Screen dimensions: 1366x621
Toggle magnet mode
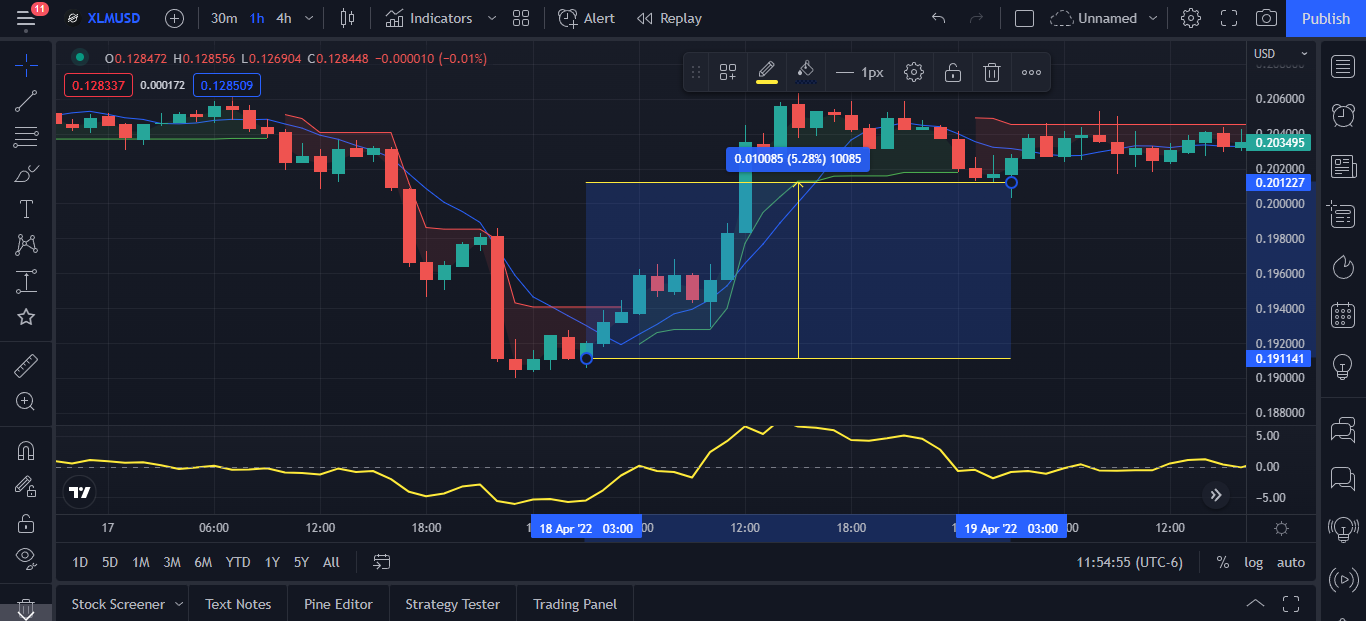[x=26, y=451]
